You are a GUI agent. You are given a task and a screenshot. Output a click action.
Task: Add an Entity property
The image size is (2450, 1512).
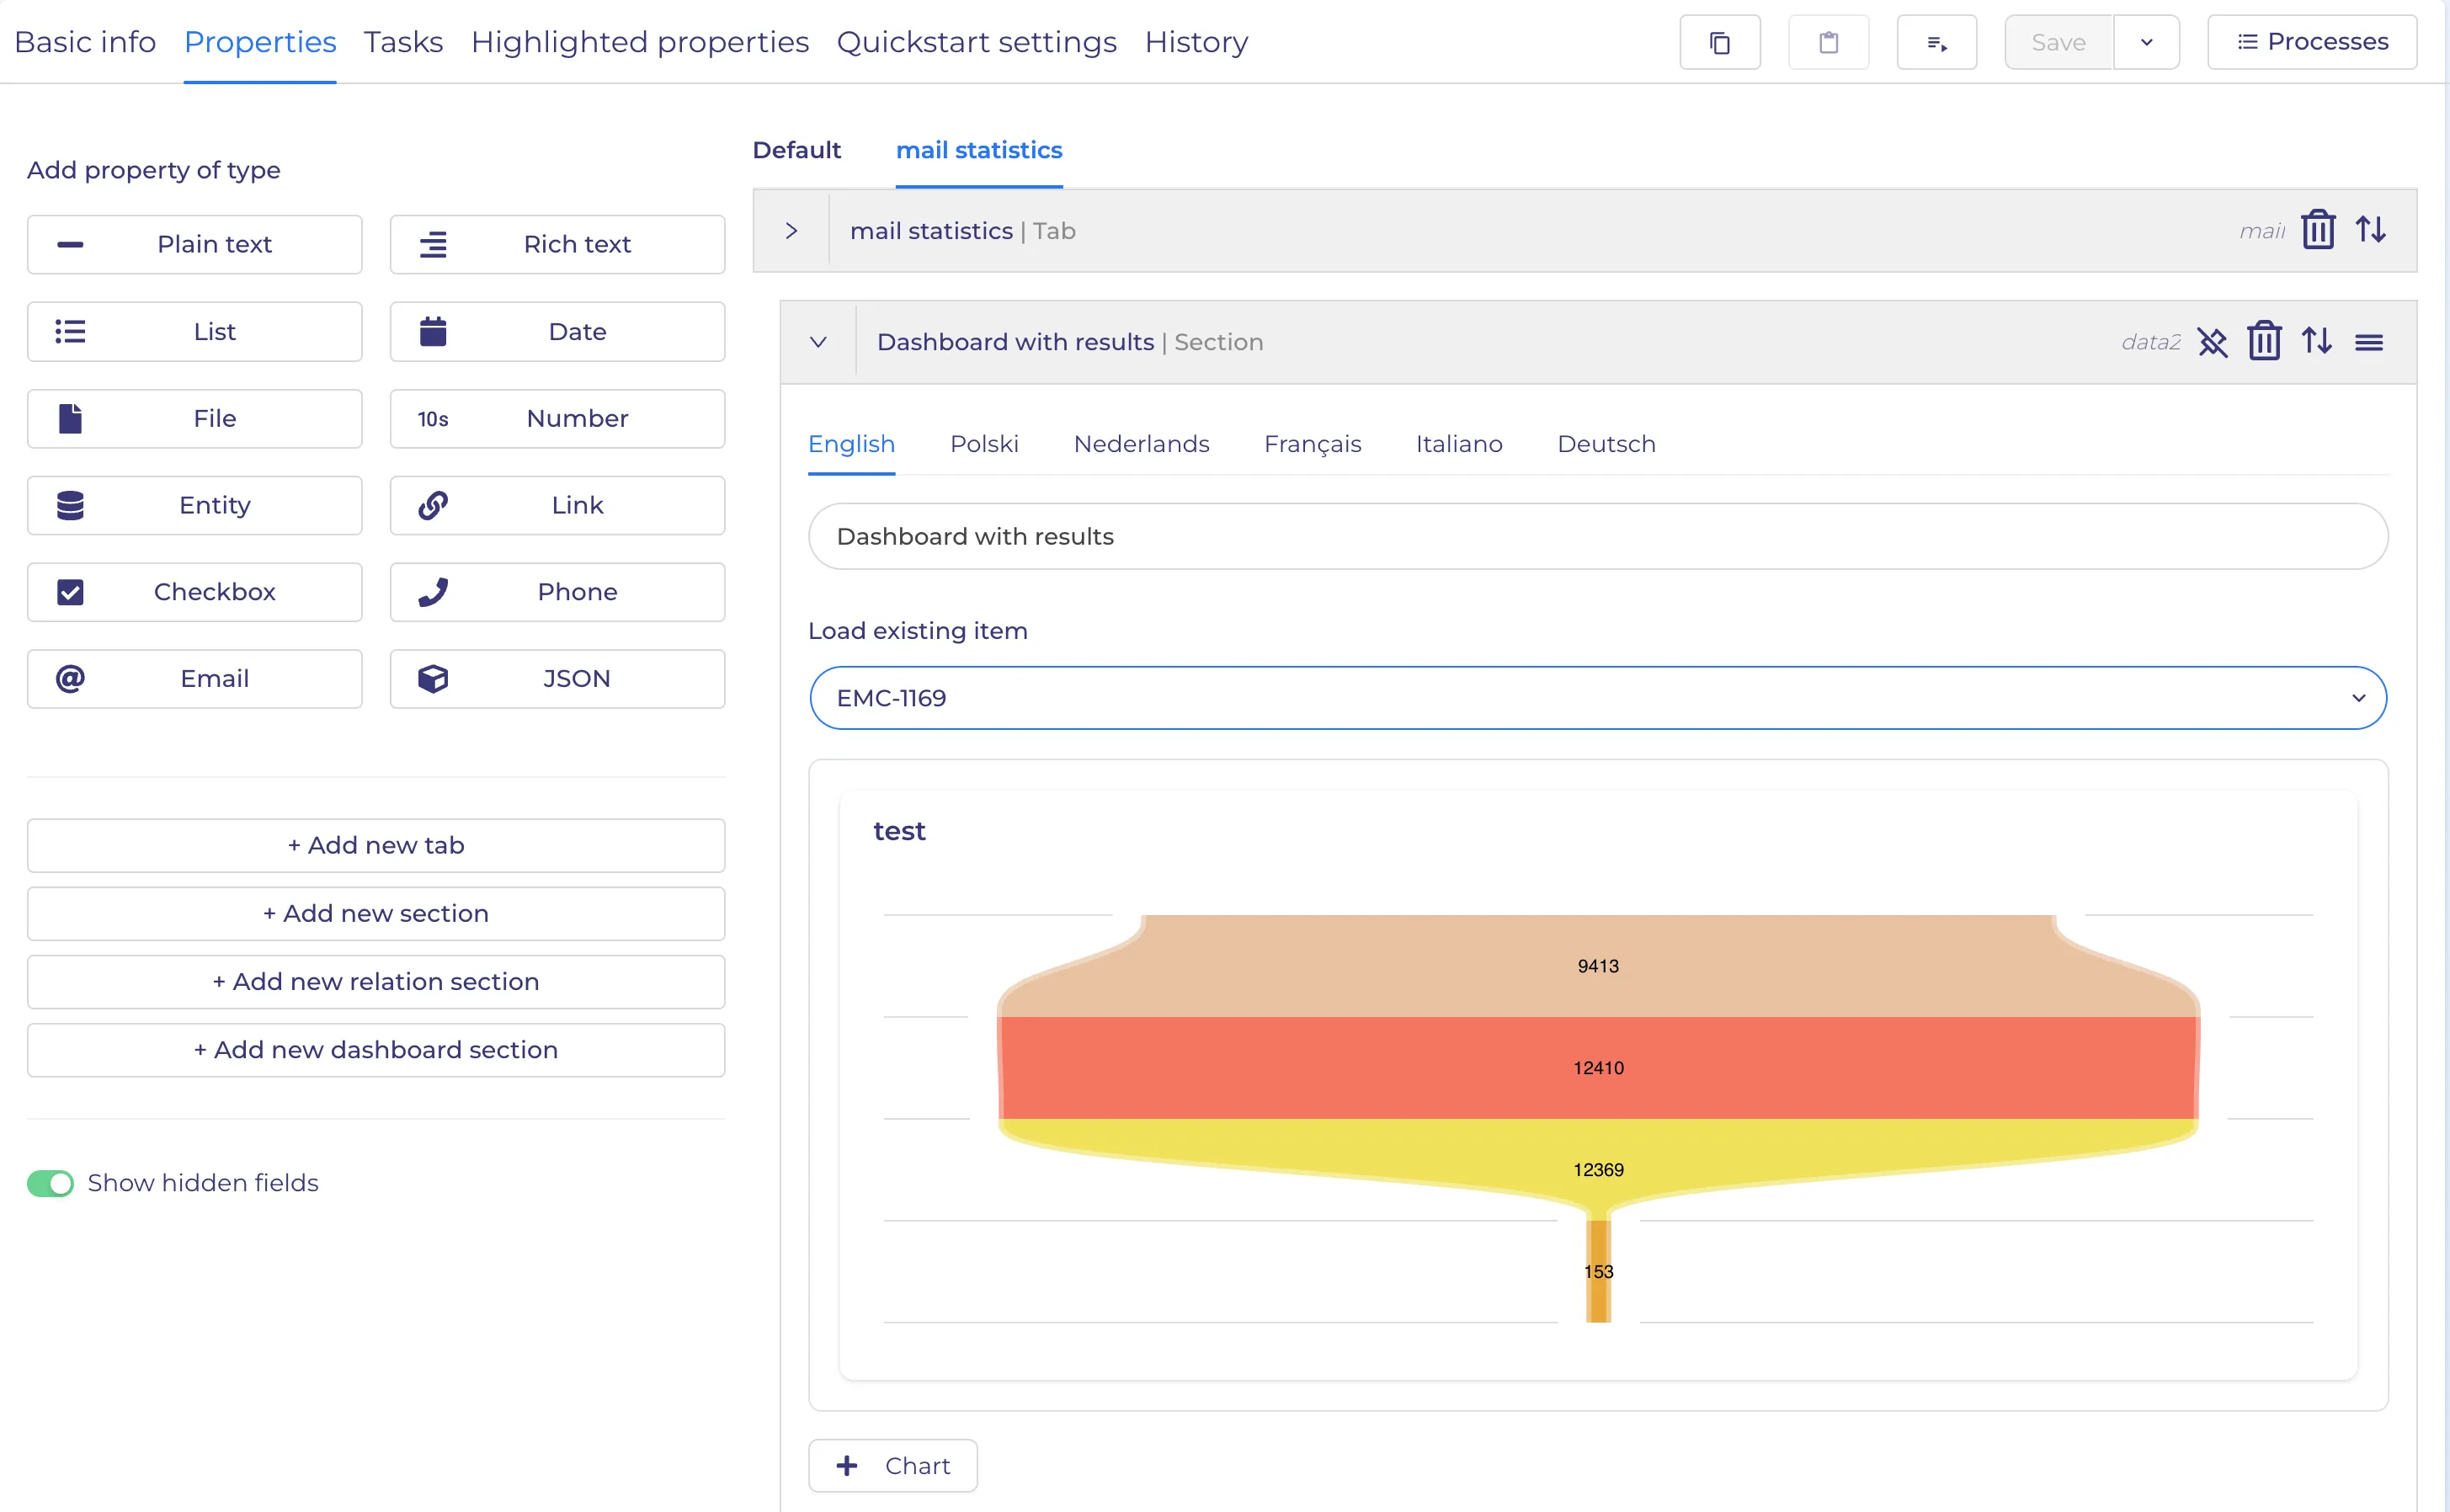195,505
